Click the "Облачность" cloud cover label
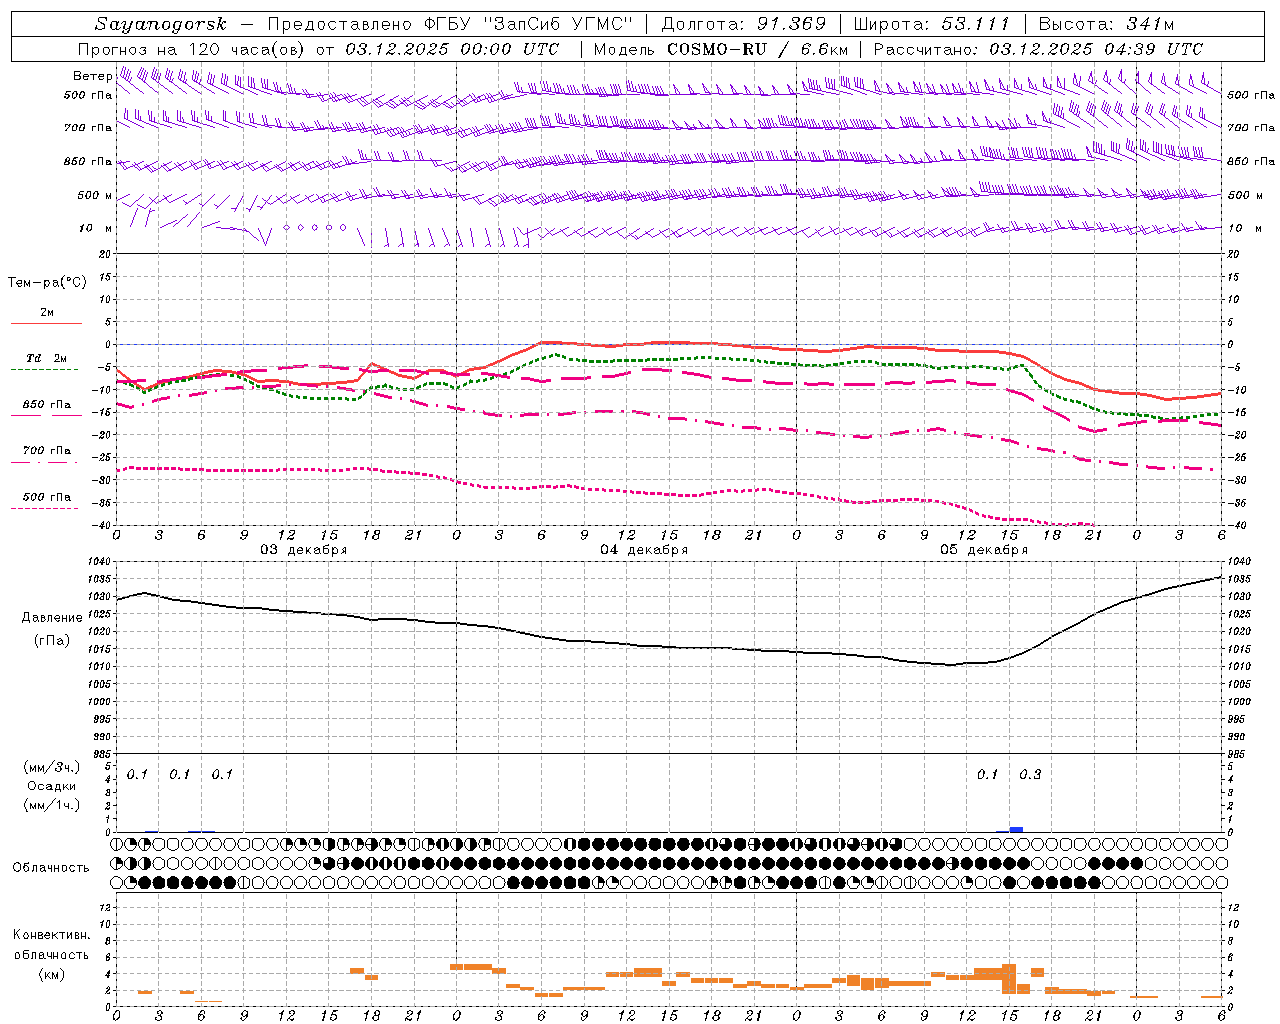This screenshot has height=1024, width=1280. point(51,868)
